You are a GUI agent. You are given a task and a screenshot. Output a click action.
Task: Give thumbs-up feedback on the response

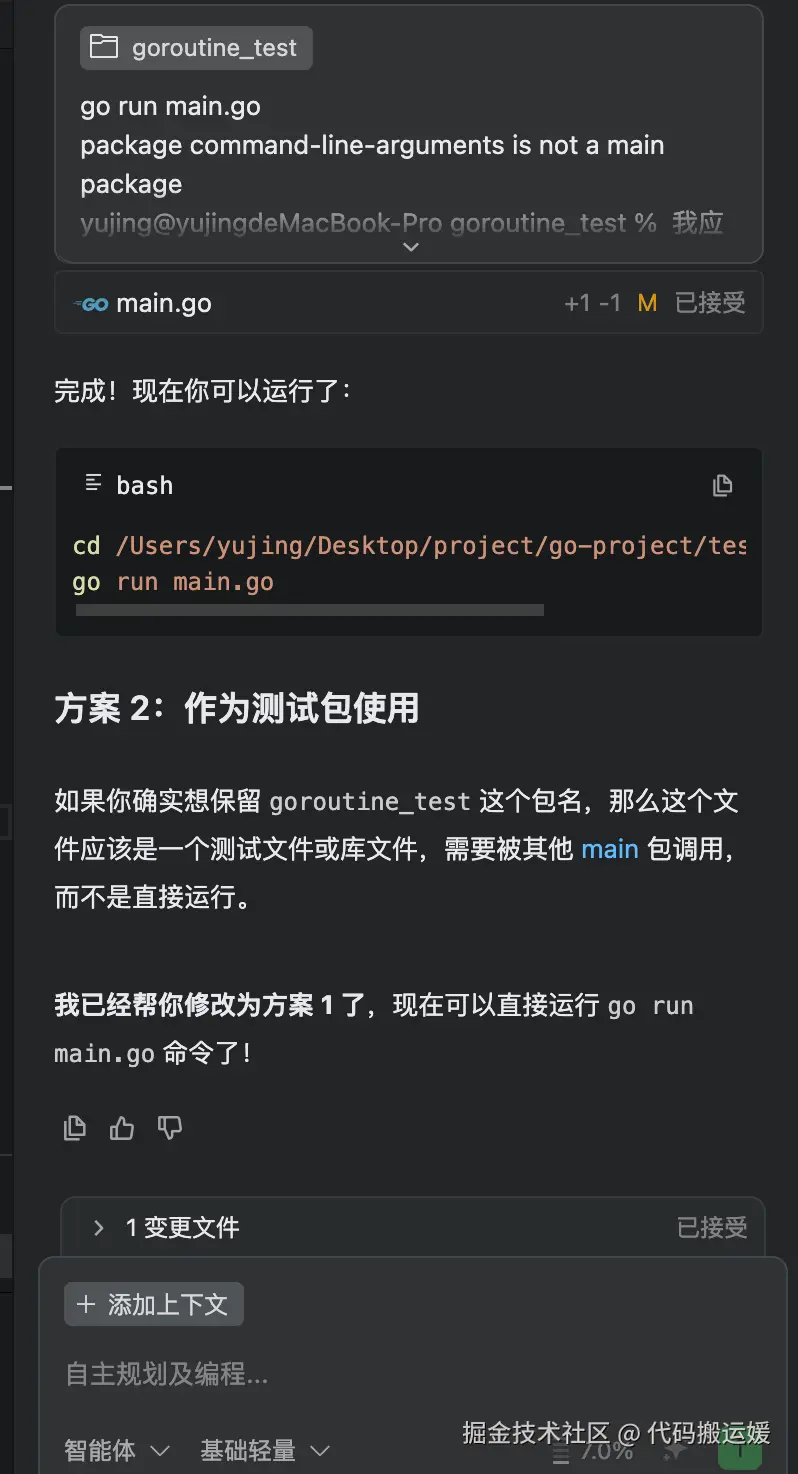pyautogui.click(x=121, y=1127)
